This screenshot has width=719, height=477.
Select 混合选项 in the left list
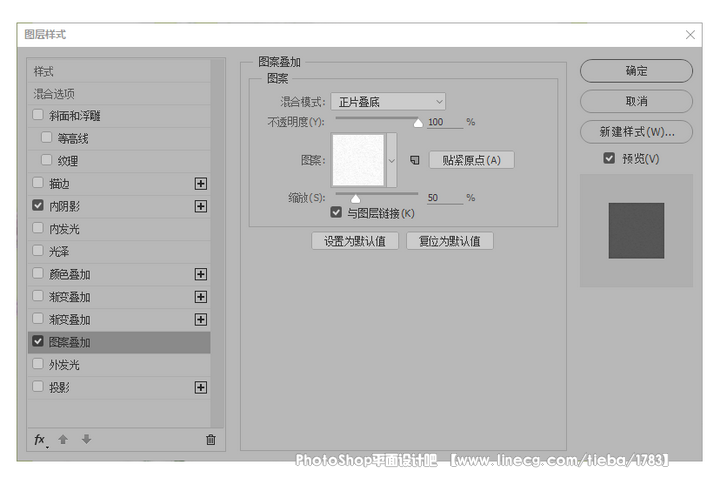(x=54, y=94)
